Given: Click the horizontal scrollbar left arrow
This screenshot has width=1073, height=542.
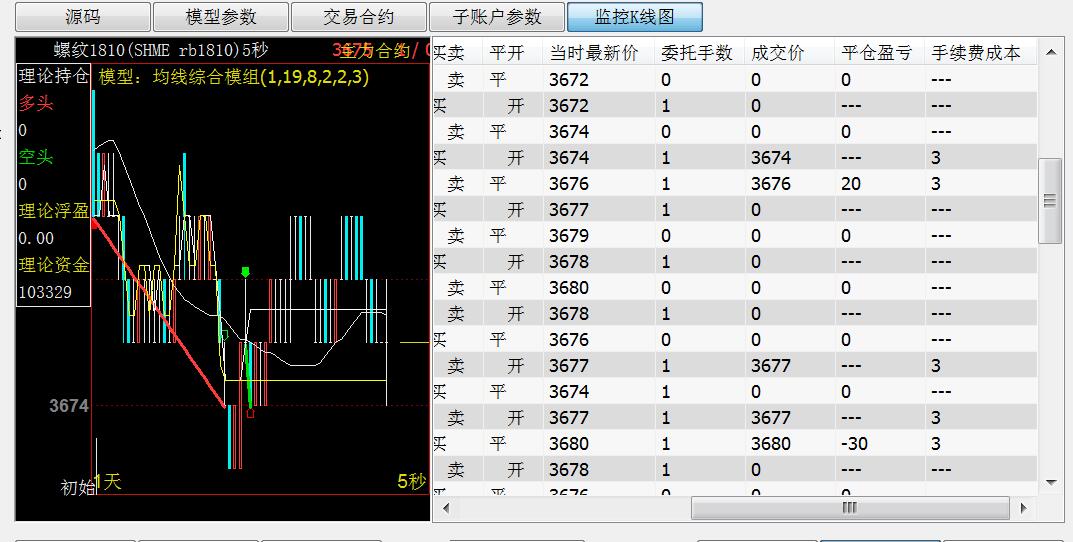Looking at the screenshot, I should pyautogui.click(x=445, y=508).
